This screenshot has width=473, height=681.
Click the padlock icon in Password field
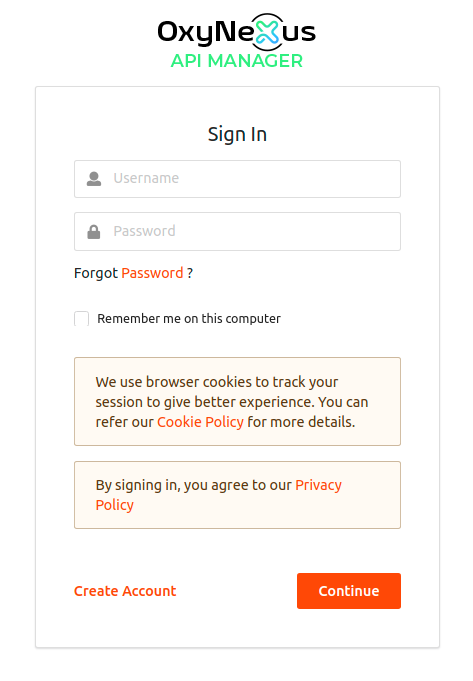(94, 232)
